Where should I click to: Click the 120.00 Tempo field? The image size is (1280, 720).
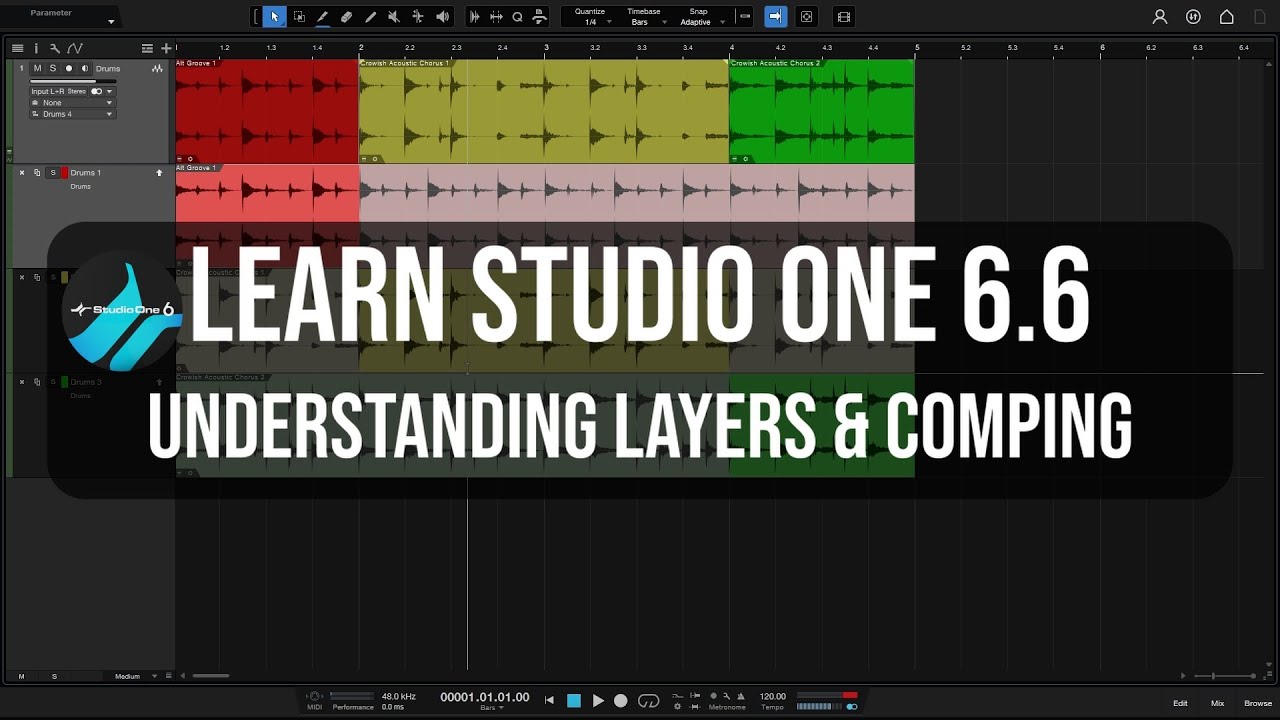pos(772,696)
